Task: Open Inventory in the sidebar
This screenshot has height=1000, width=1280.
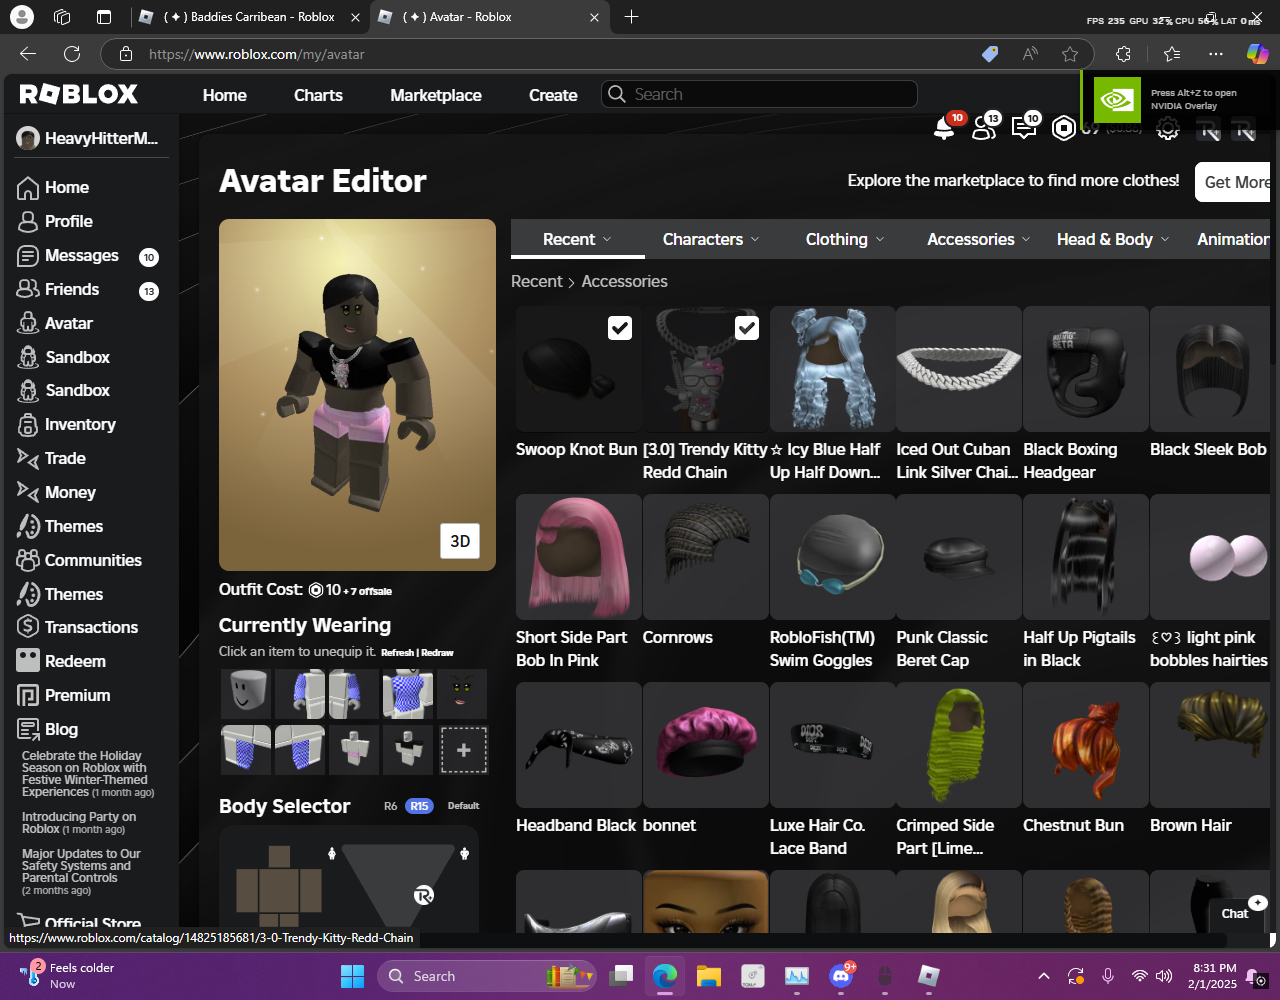Action: [66, 424]
